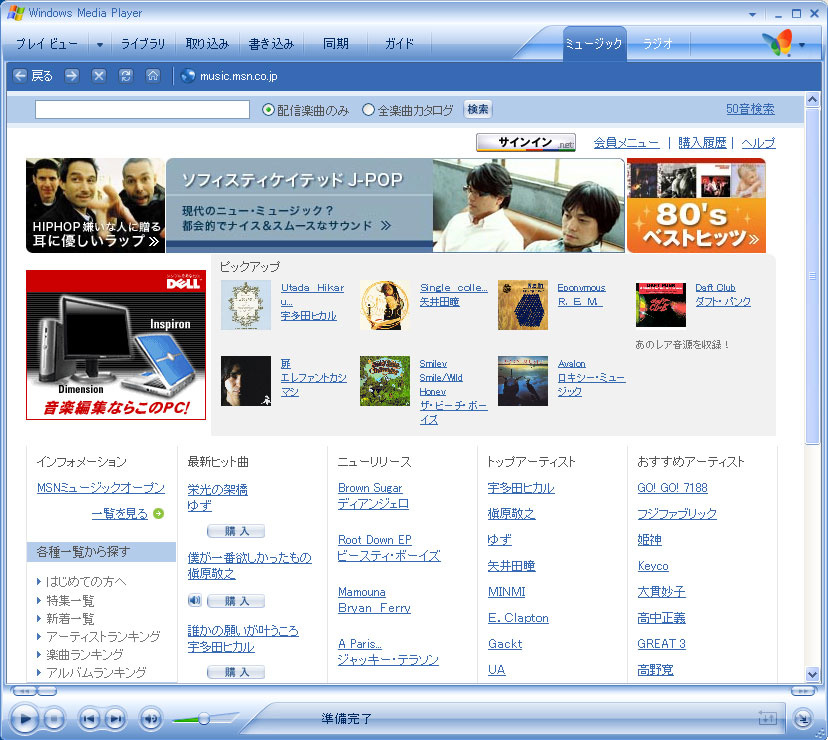Image resolution: width=828 pixels, height=740 pixels.
Task: Open the 会員メニュー link
Action: (626, 143)
